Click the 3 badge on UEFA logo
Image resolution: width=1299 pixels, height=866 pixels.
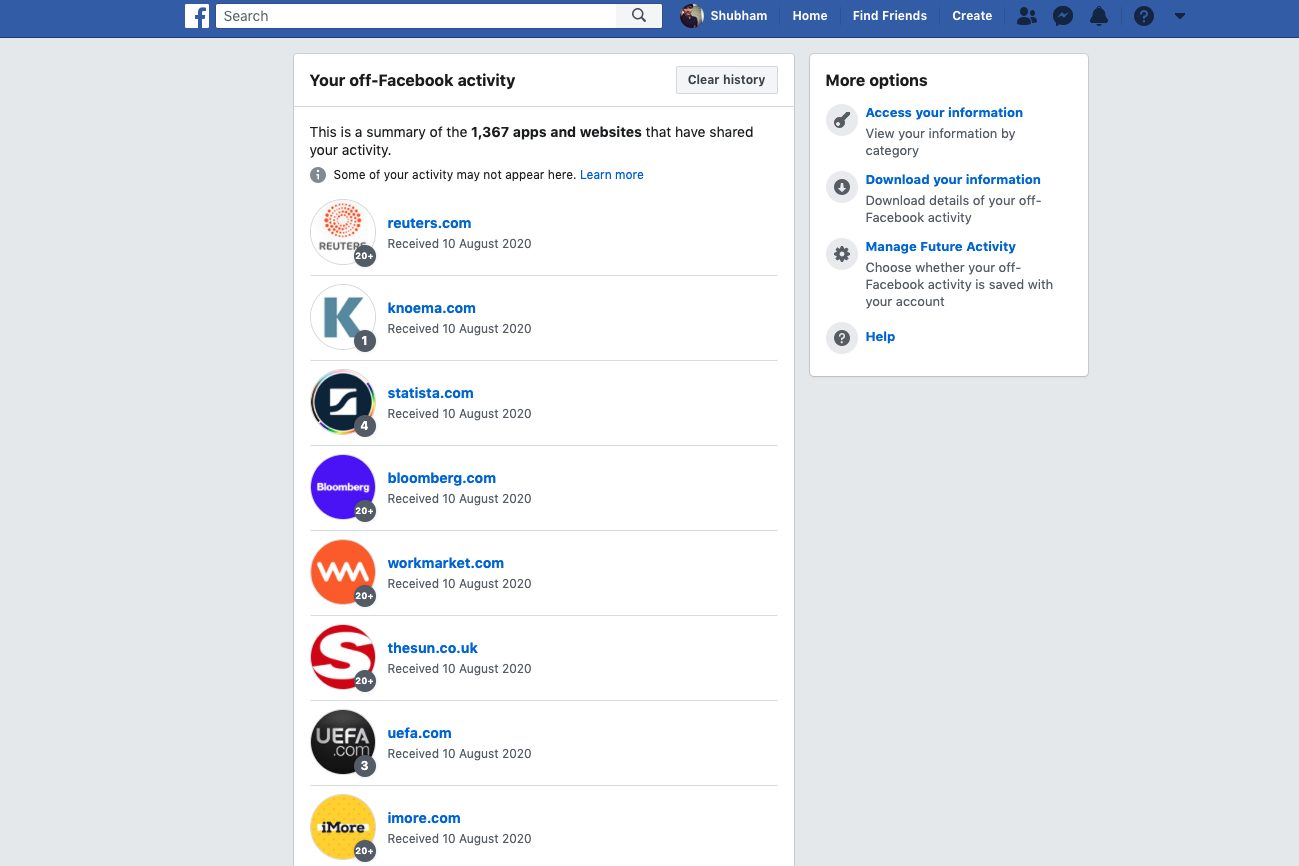365,766
